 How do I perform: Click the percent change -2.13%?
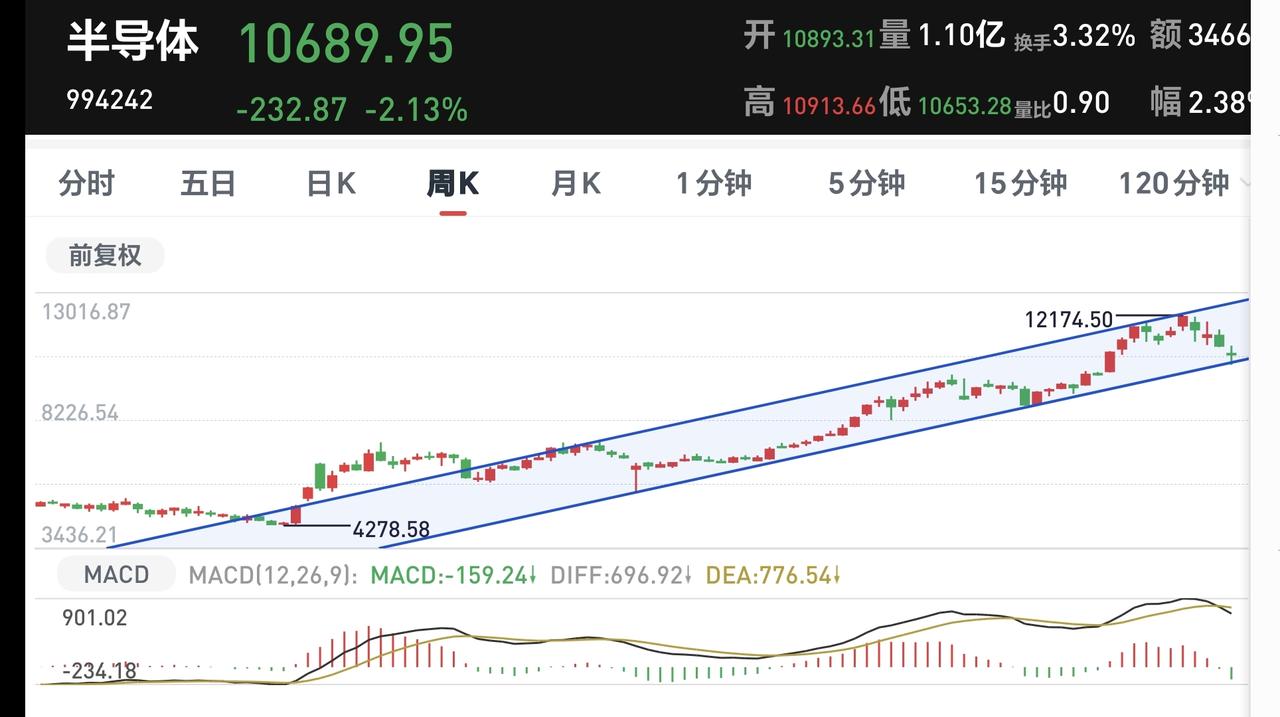tap(416, 109)
